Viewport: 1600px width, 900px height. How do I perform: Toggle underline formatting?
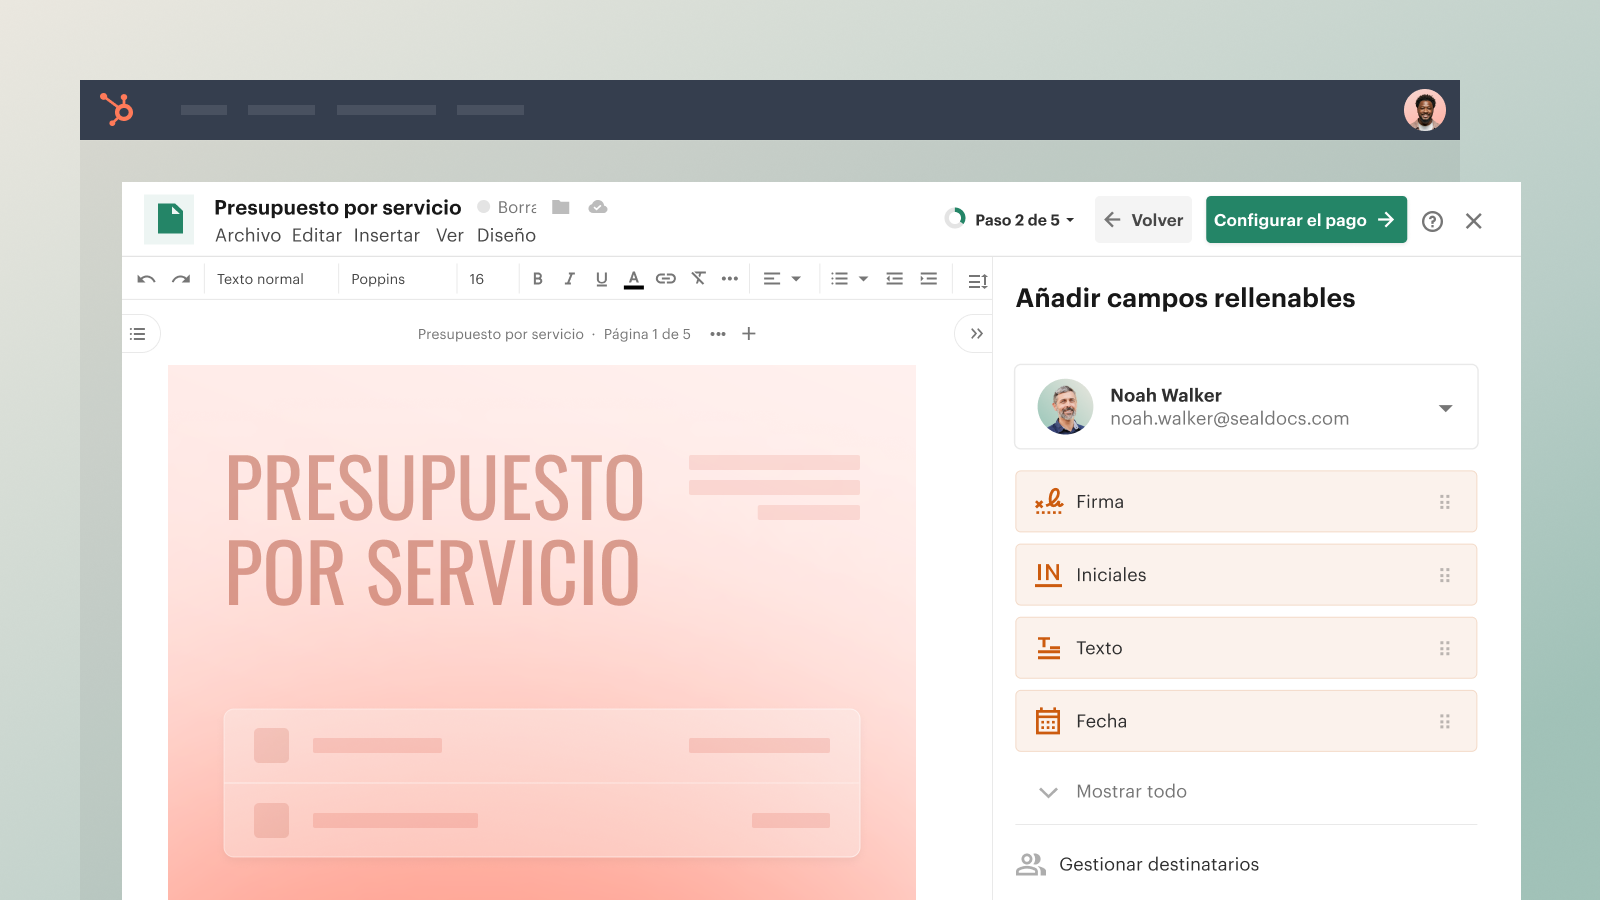(x=602, y=279)
